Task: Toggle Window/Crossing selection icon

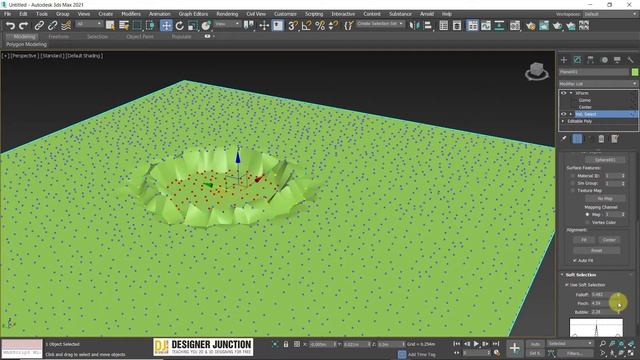Action: [150, 26]
